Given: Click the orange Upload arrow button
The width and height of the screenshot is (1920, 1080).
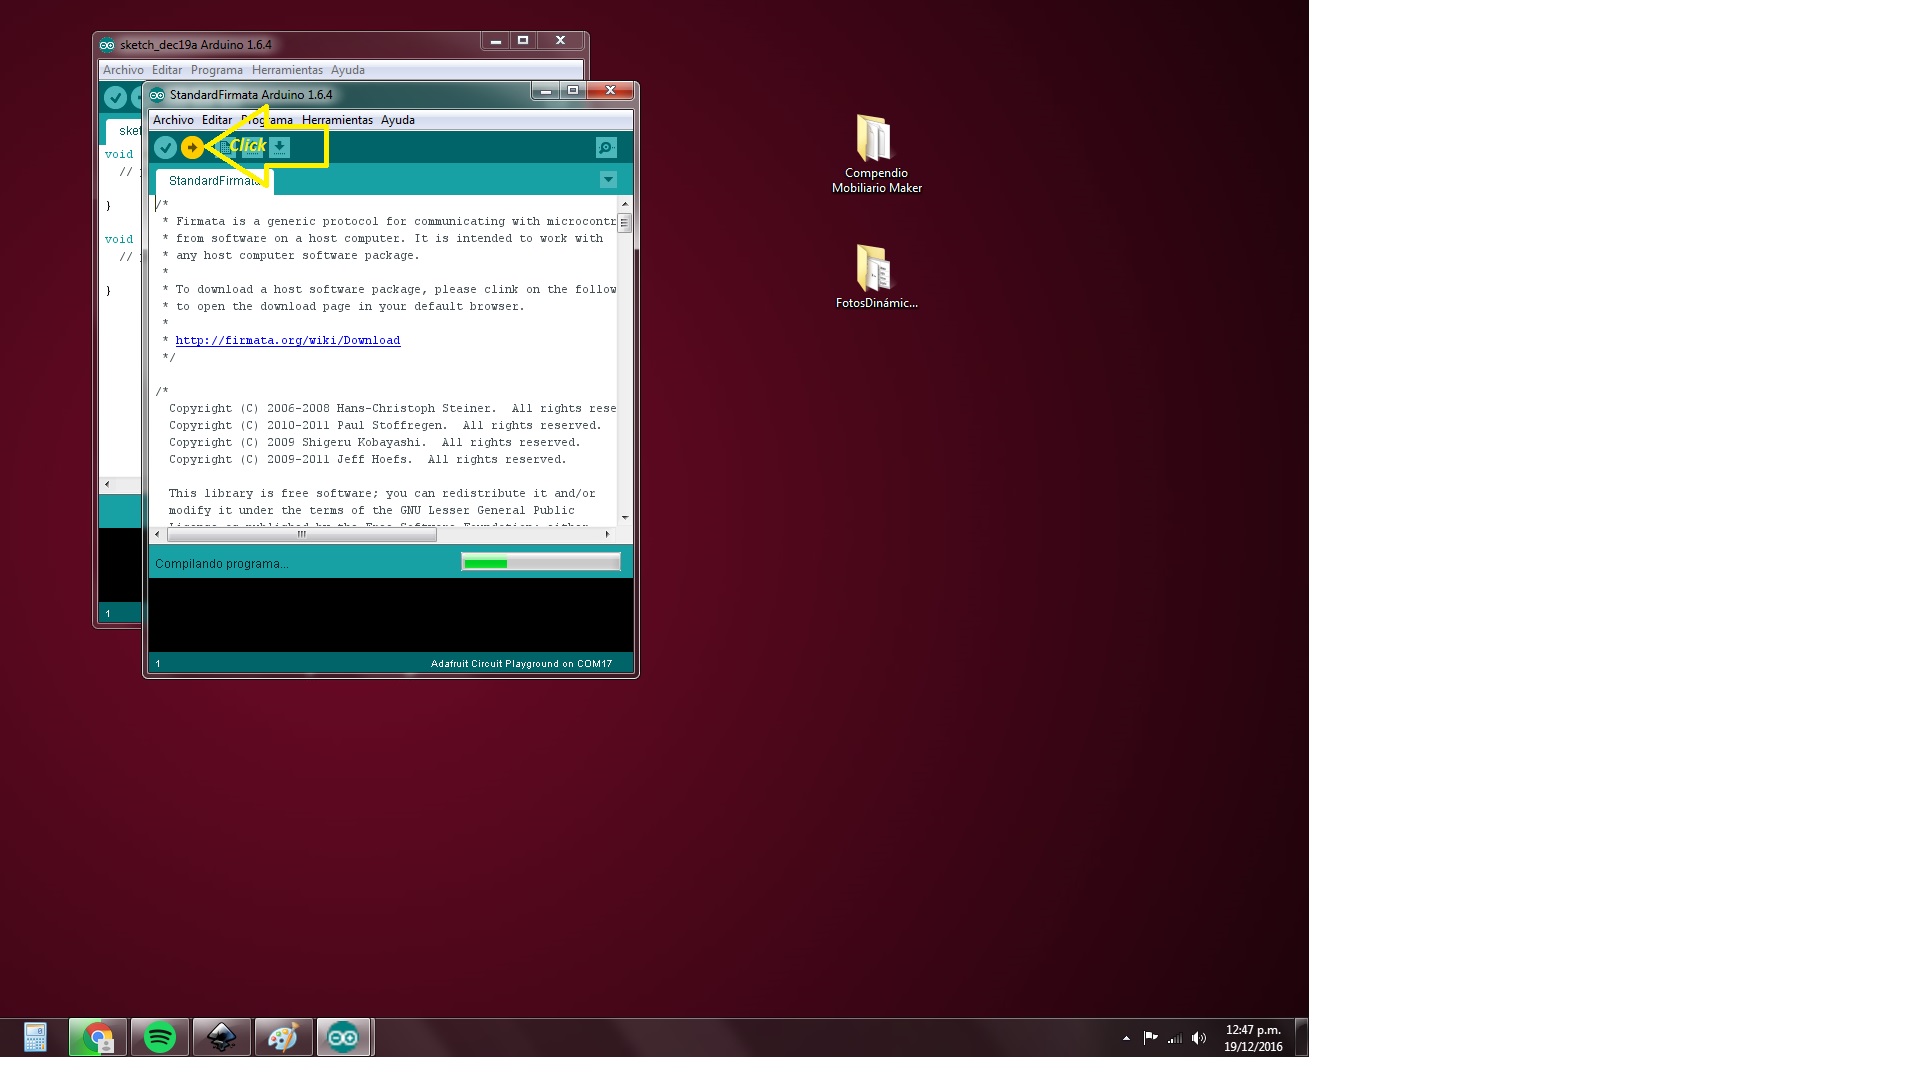Looking at the screenshot, I should (192, 148).
